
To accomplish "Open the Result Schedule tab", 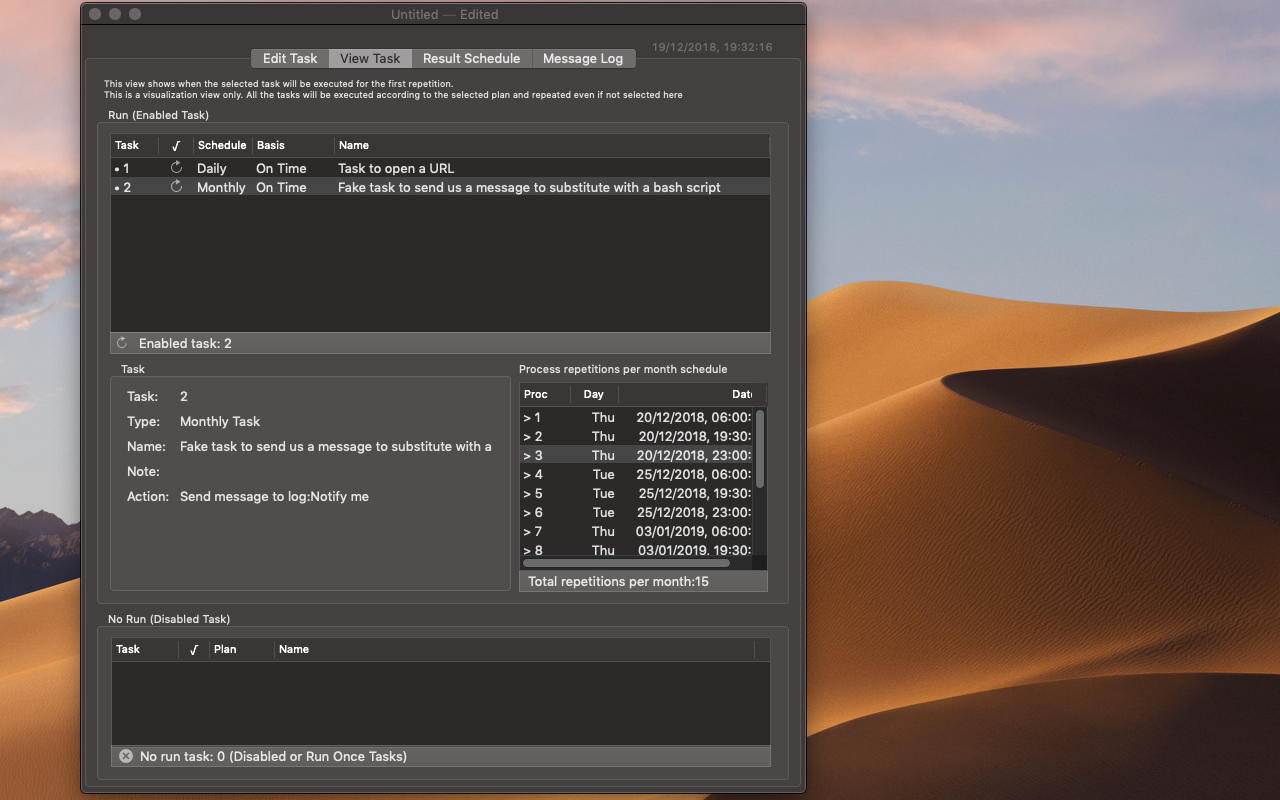I will pos(471,58).
